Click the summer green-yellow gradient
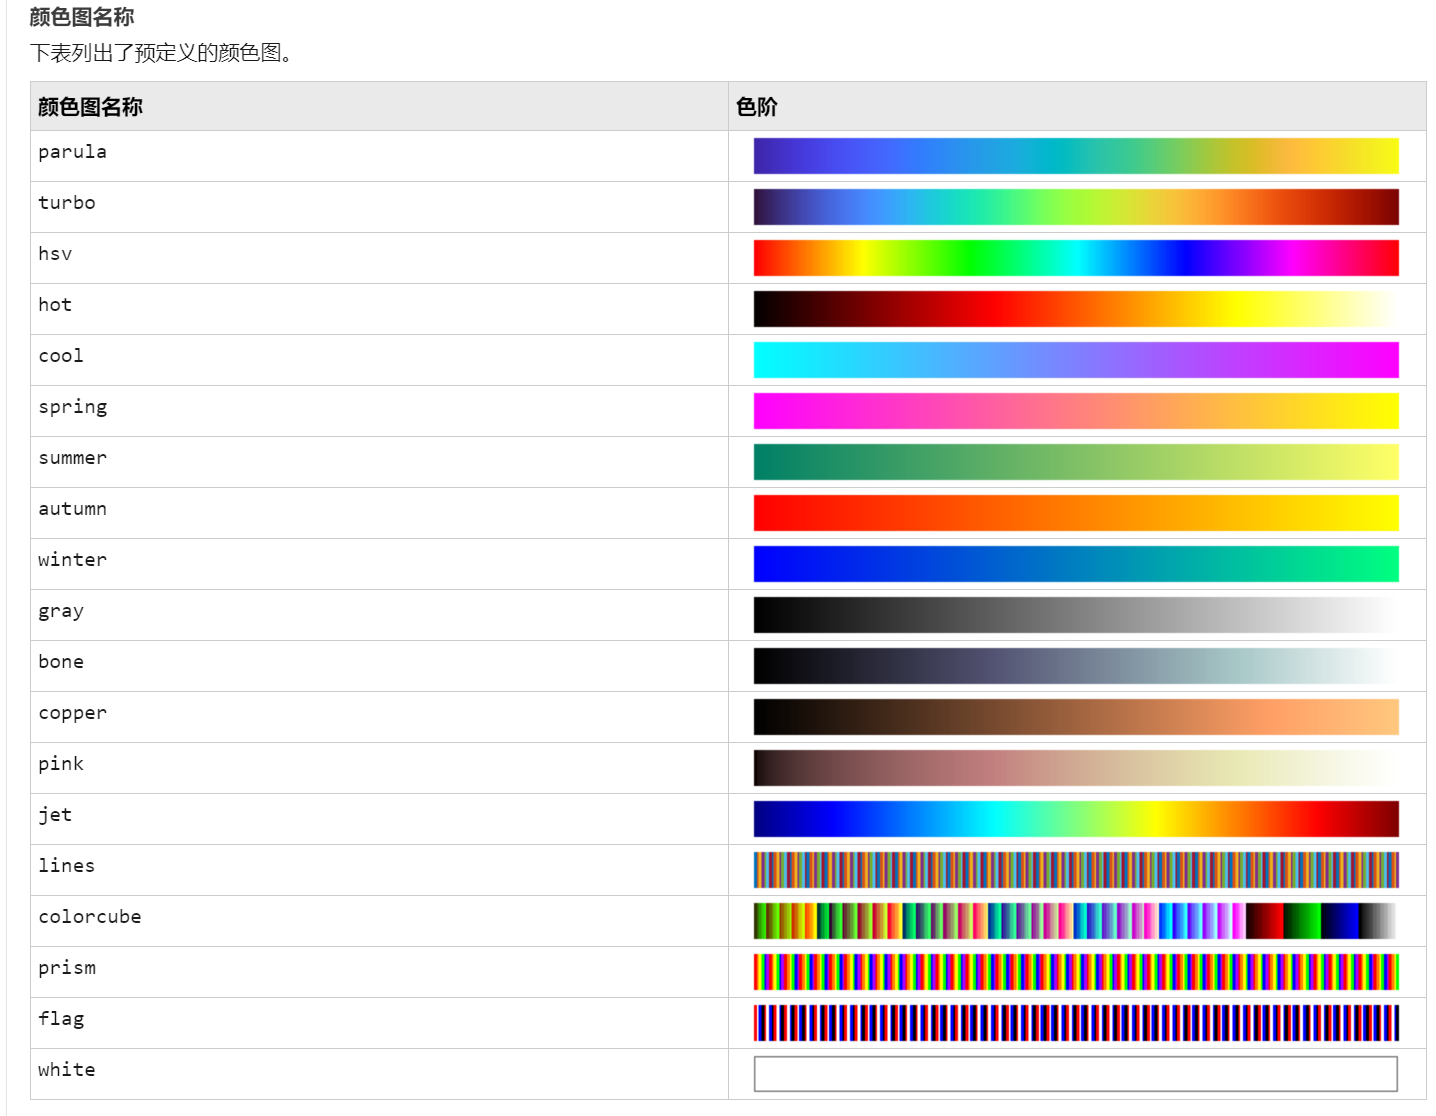Screen dimensions: 1436x1116 (x=1076, y=462)
